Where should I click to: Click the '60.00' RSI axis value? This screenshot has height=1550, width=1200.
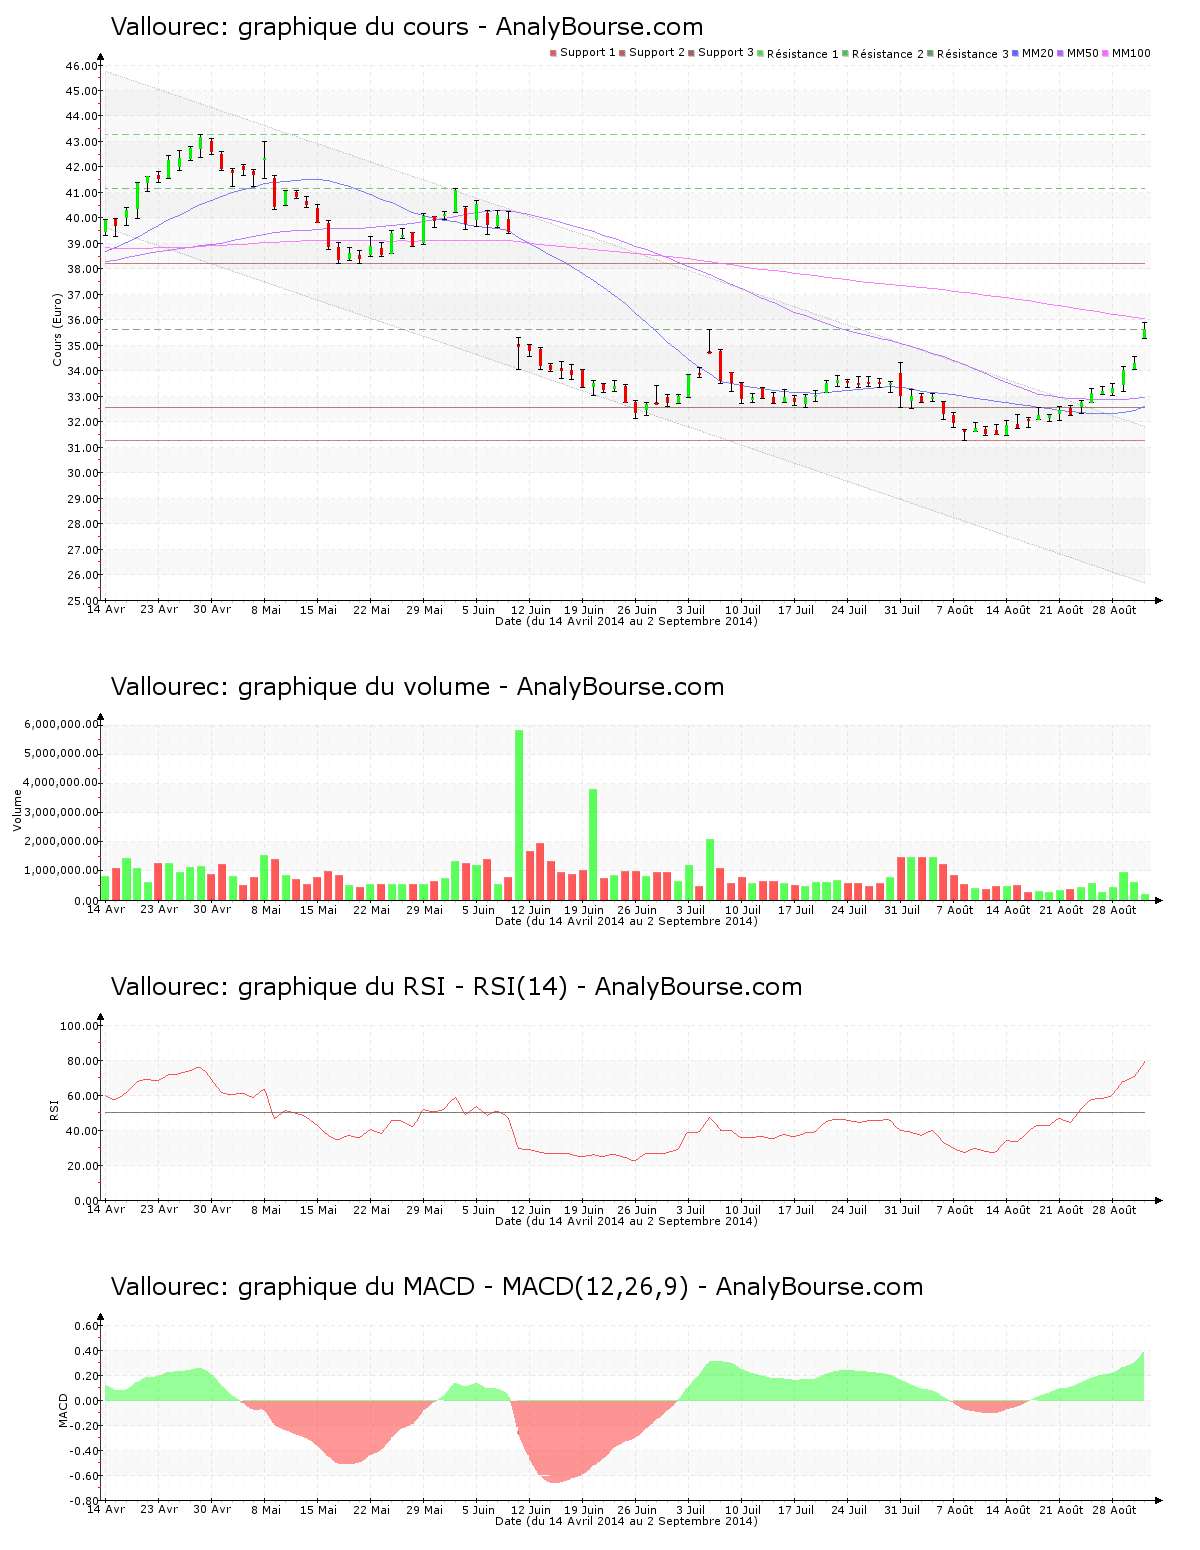point(82,1096)
